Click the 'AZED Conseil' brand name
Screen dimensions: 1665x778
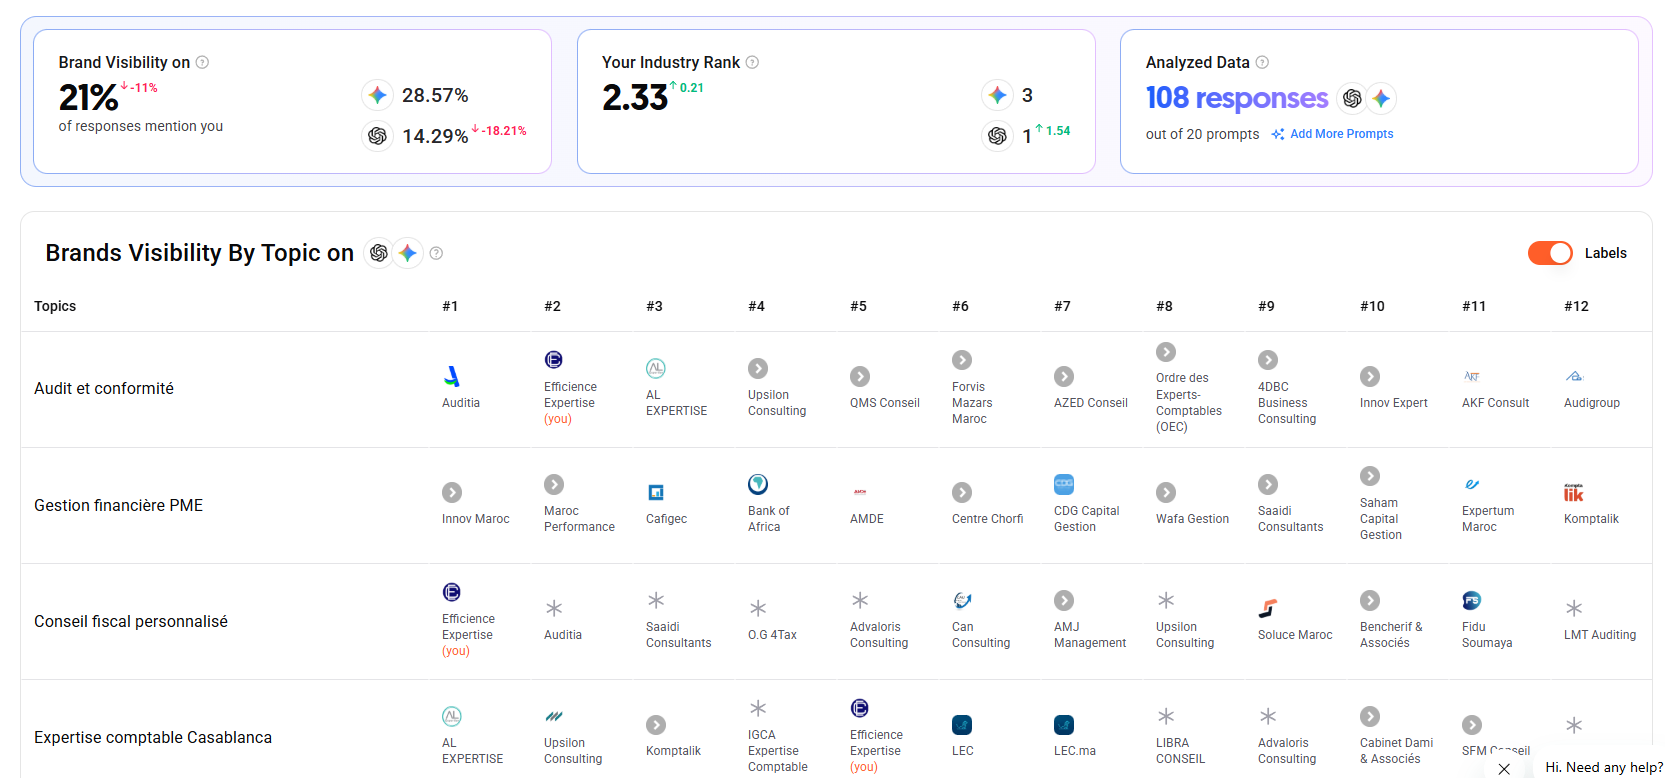[x=1091, y=403]
